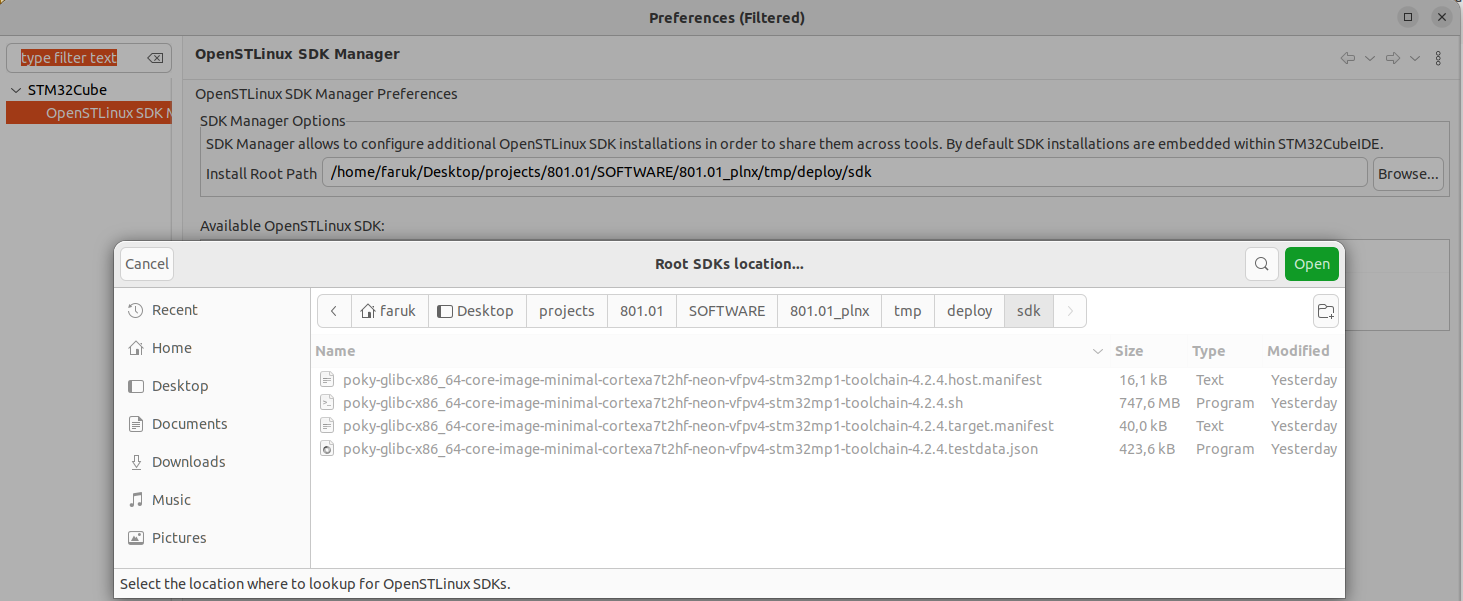Click the forward navigation arrow in Preferences

(1392, 58)
